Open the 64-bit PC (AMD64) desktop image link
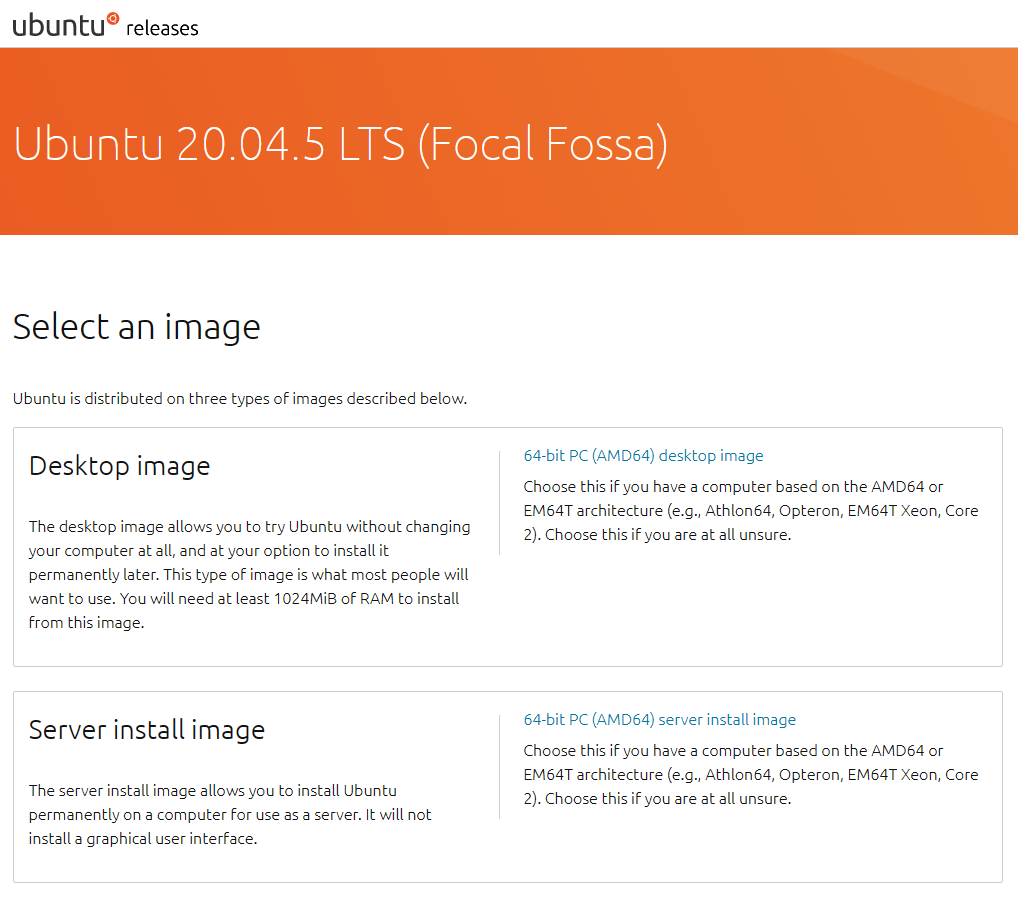This screenshot has height=907, width=1018. [x=643, y=456]
